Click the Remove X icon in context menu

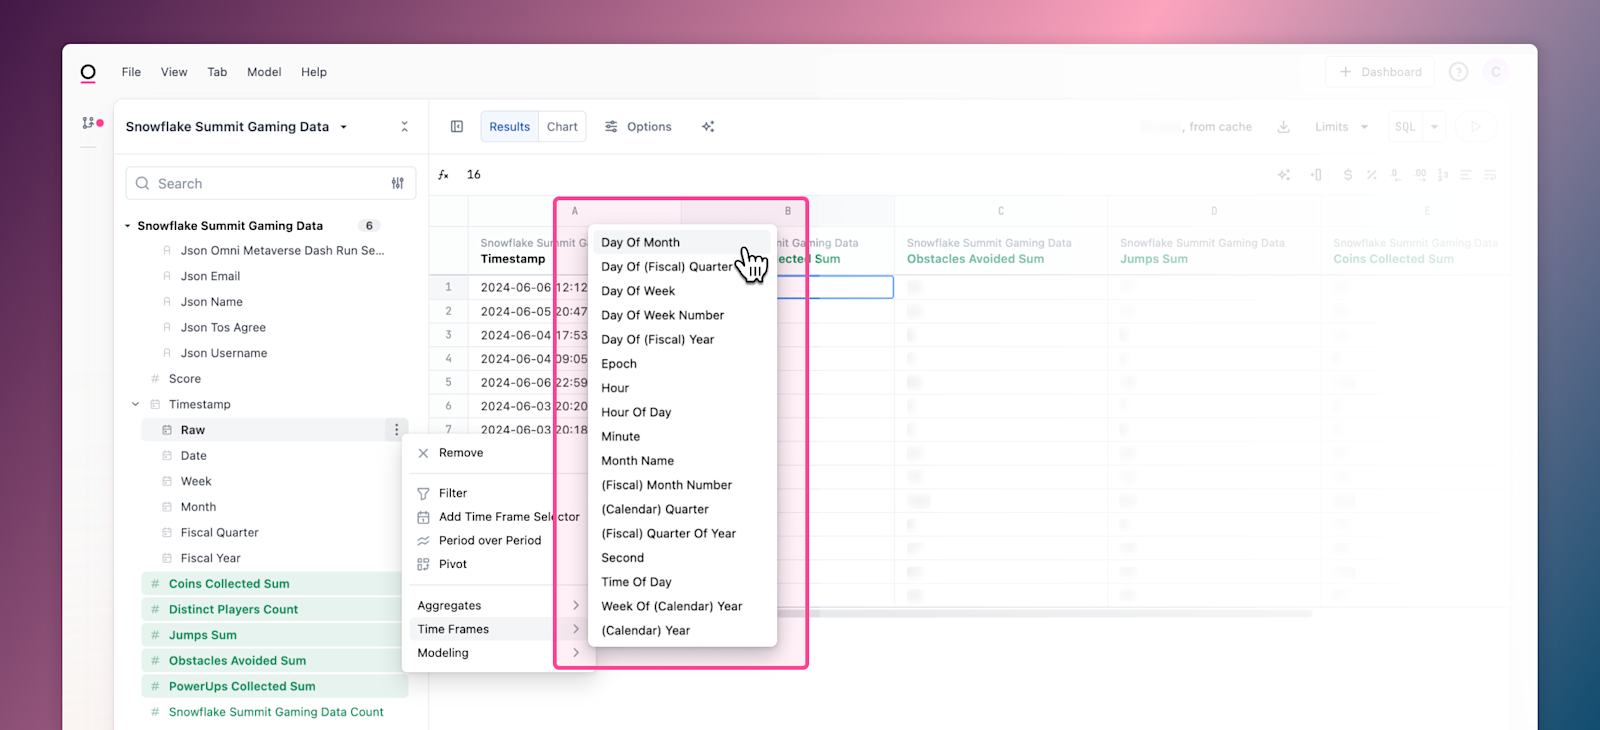click(423, 453)
